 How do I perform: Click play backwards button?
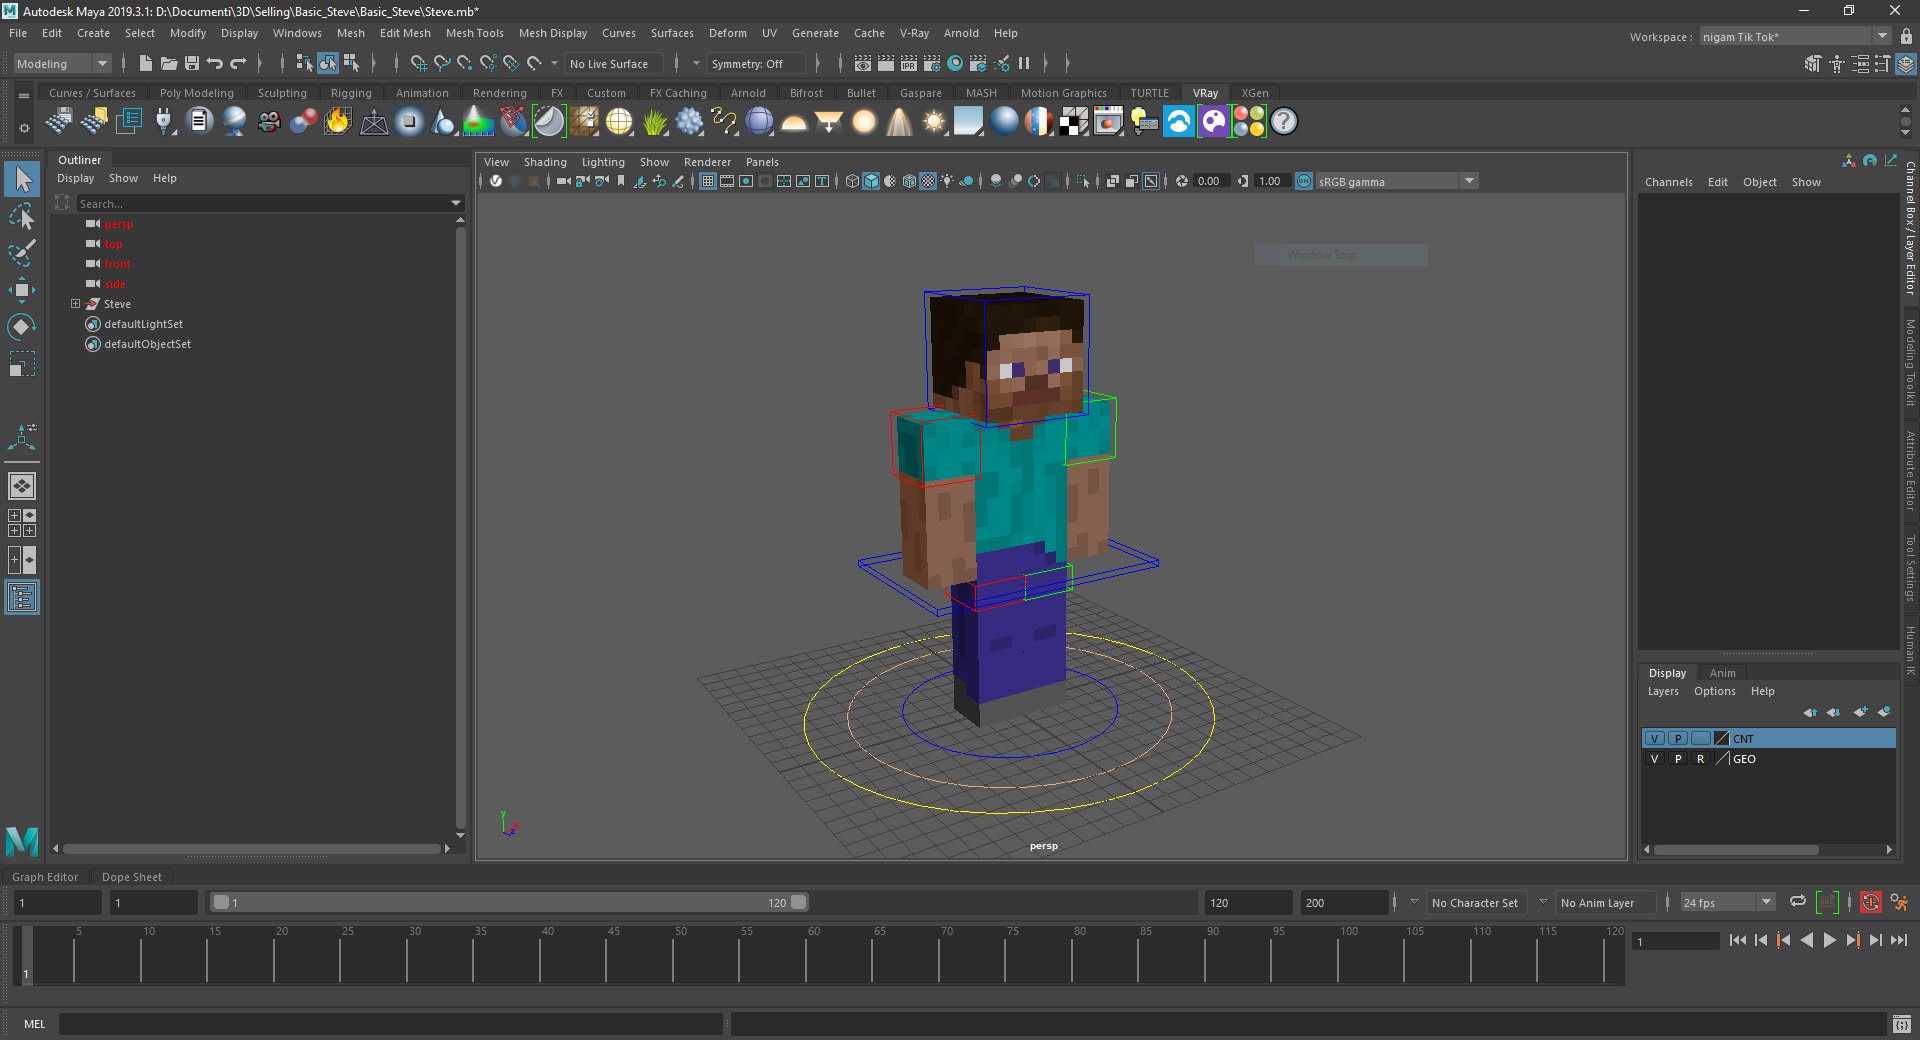1806,940
